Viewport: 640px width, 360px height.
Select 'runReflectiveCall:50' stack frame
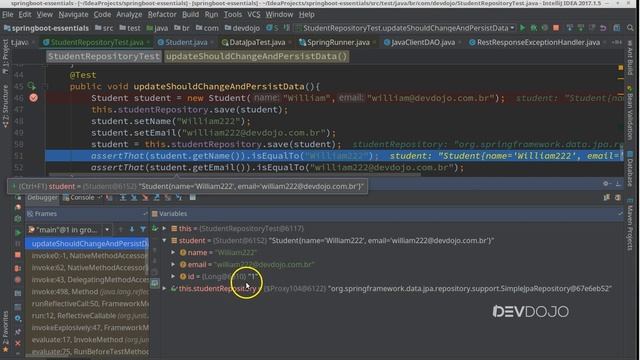(87, 304)
